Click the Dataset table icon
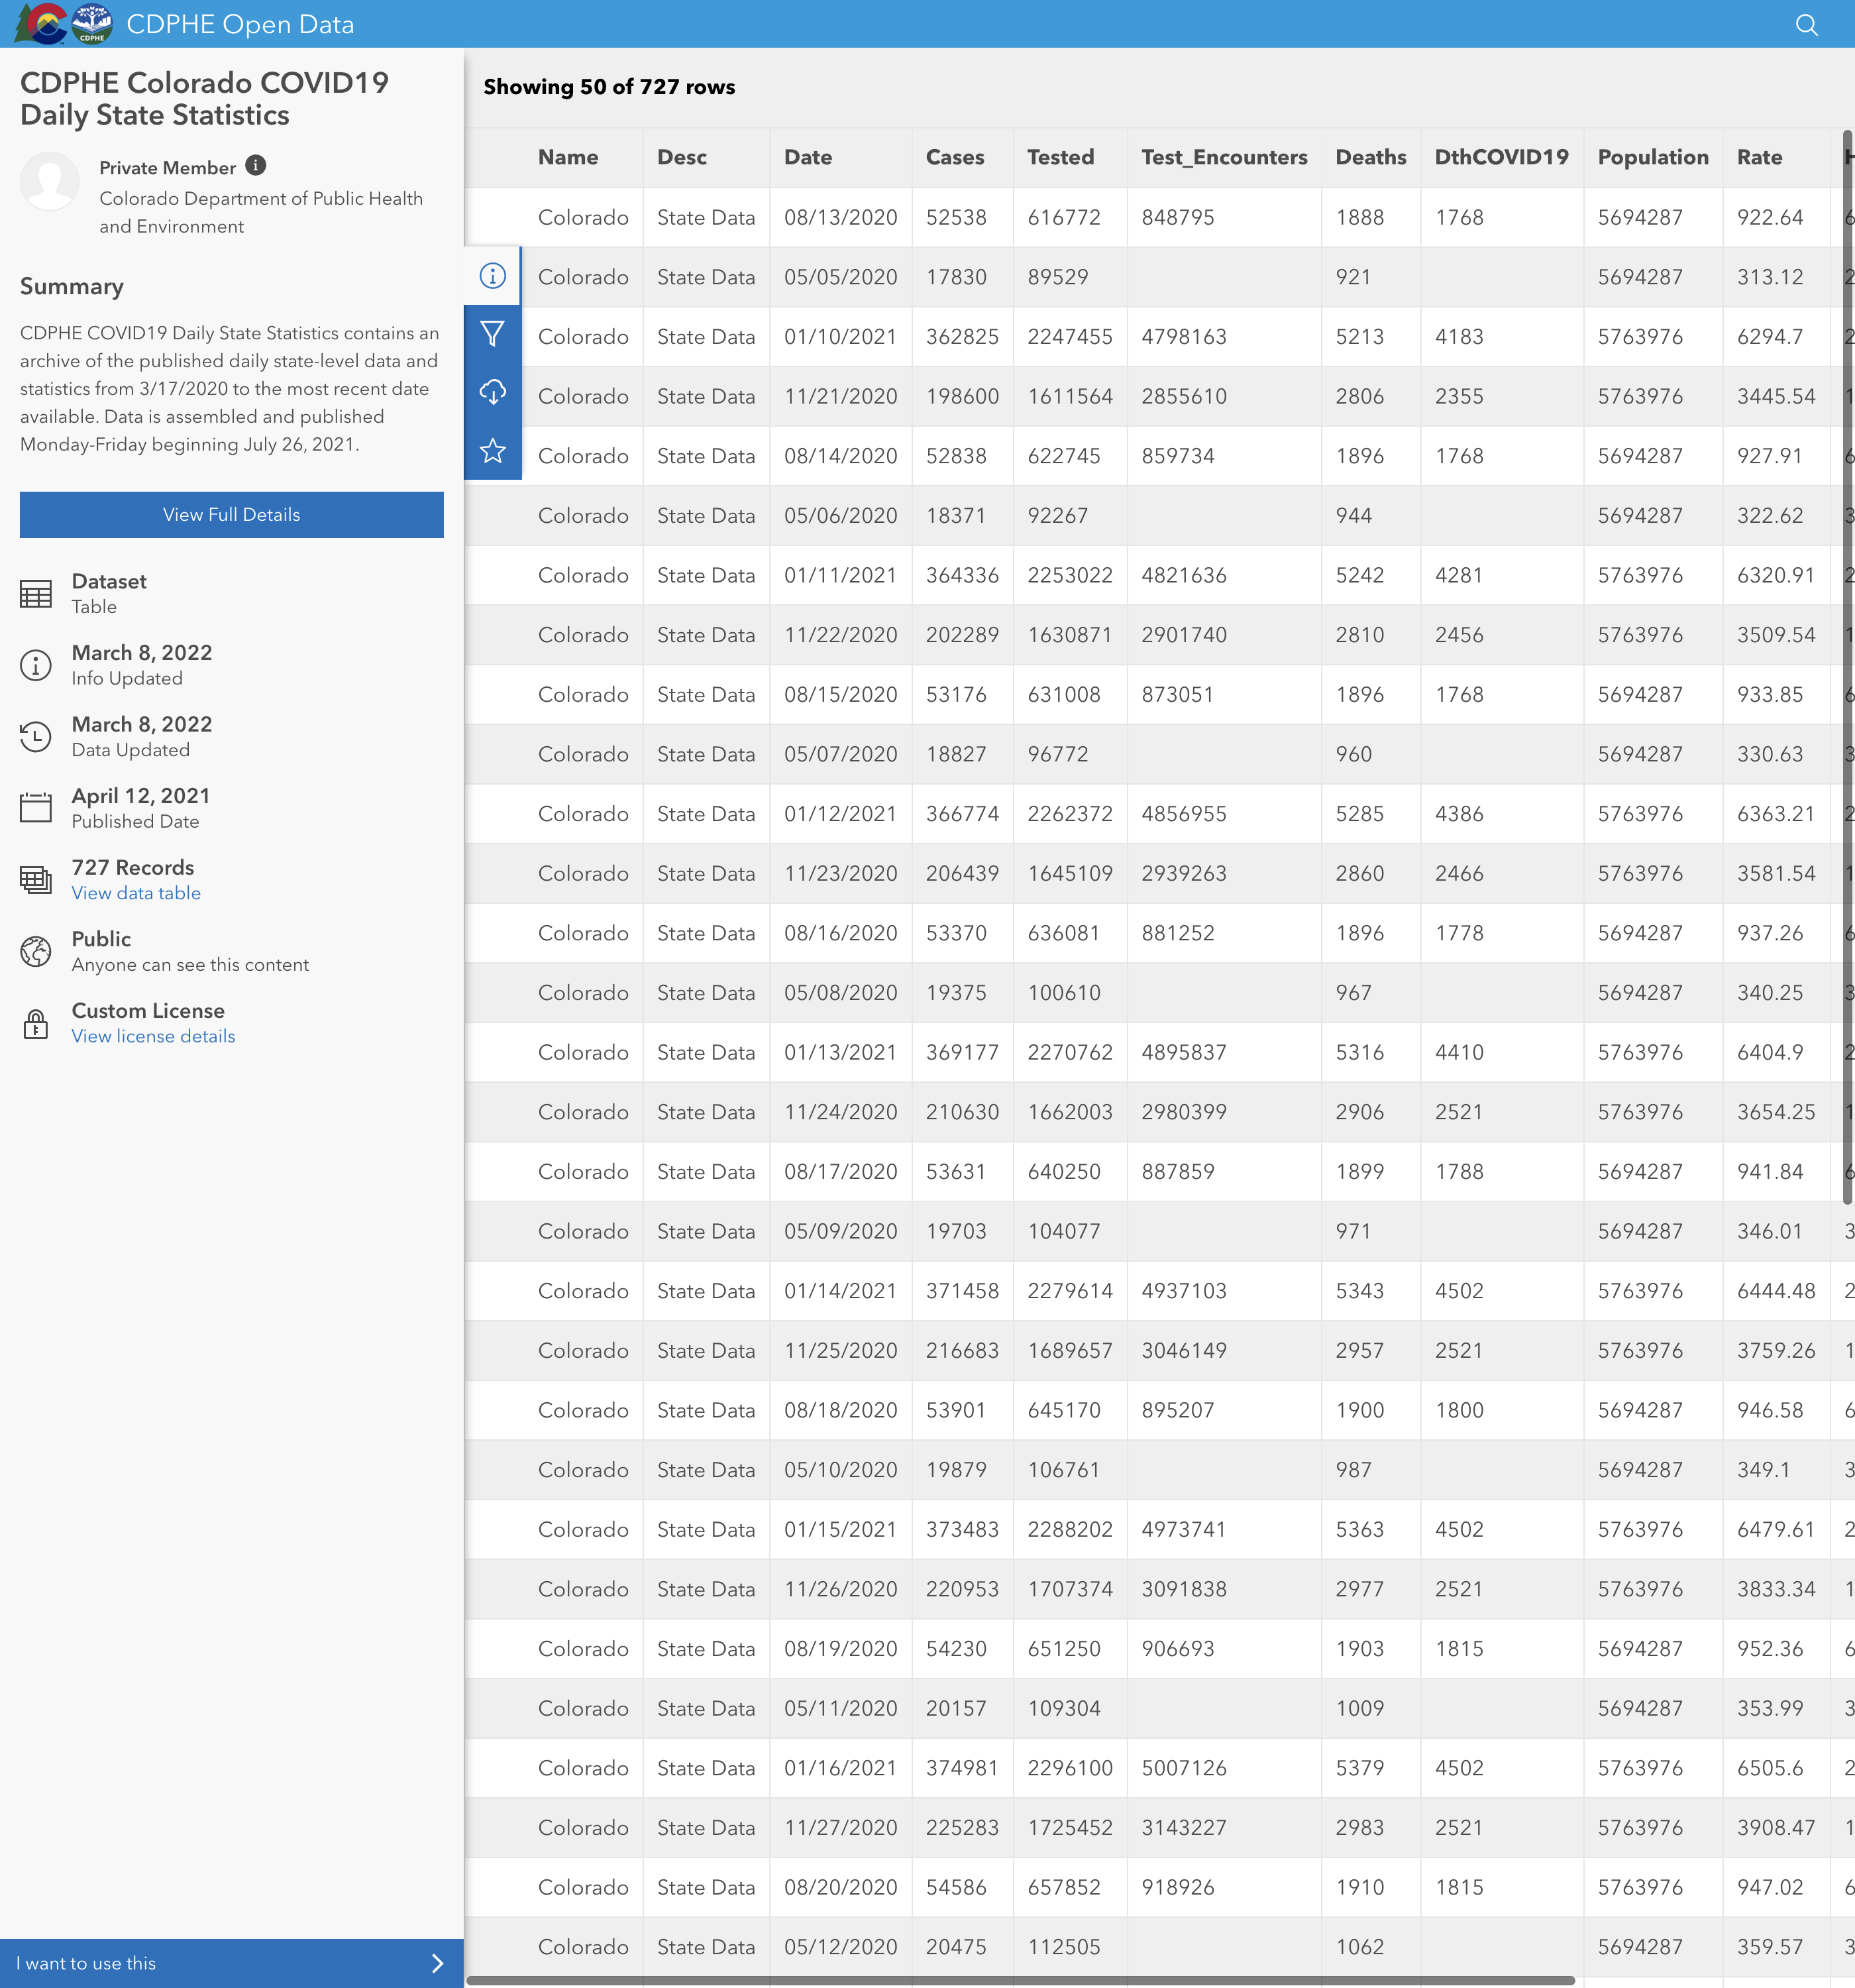The width and height of the screenshot is (1855, 1988). pos(36,594)
